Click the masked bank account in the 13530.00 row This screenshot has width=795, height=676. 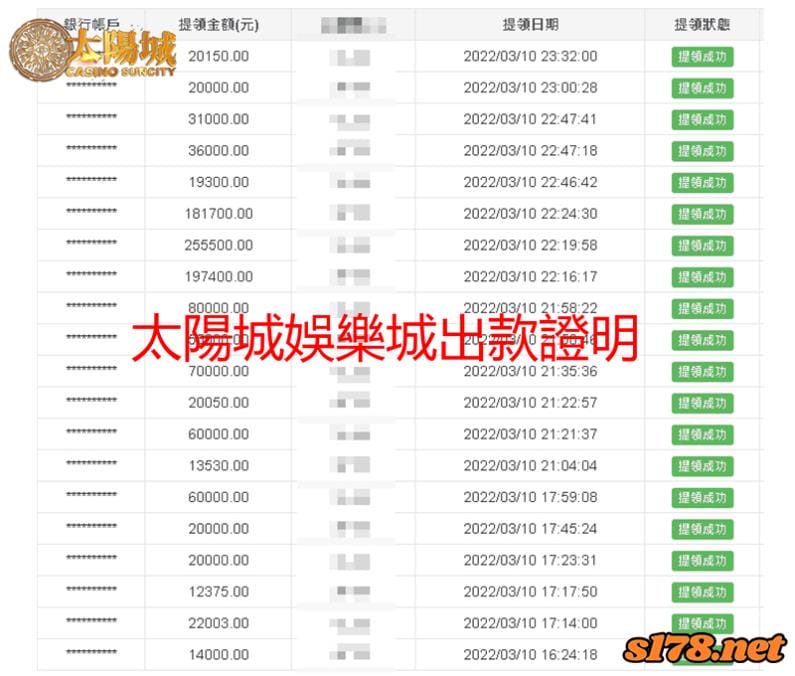coord(91,462)
